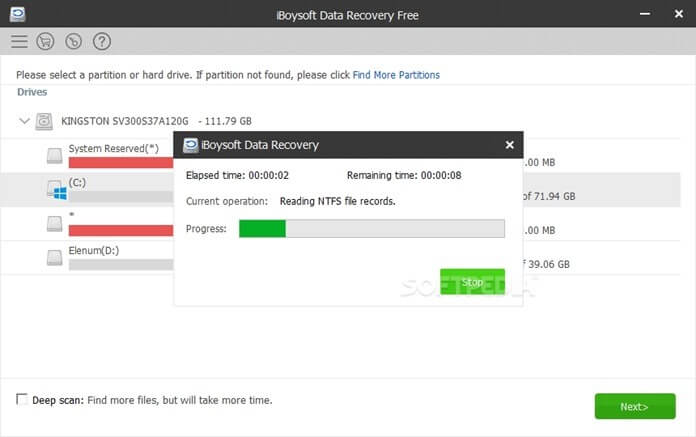Select the Elenum(D:) partition icon
696x437 pixels.
point(55,258)
